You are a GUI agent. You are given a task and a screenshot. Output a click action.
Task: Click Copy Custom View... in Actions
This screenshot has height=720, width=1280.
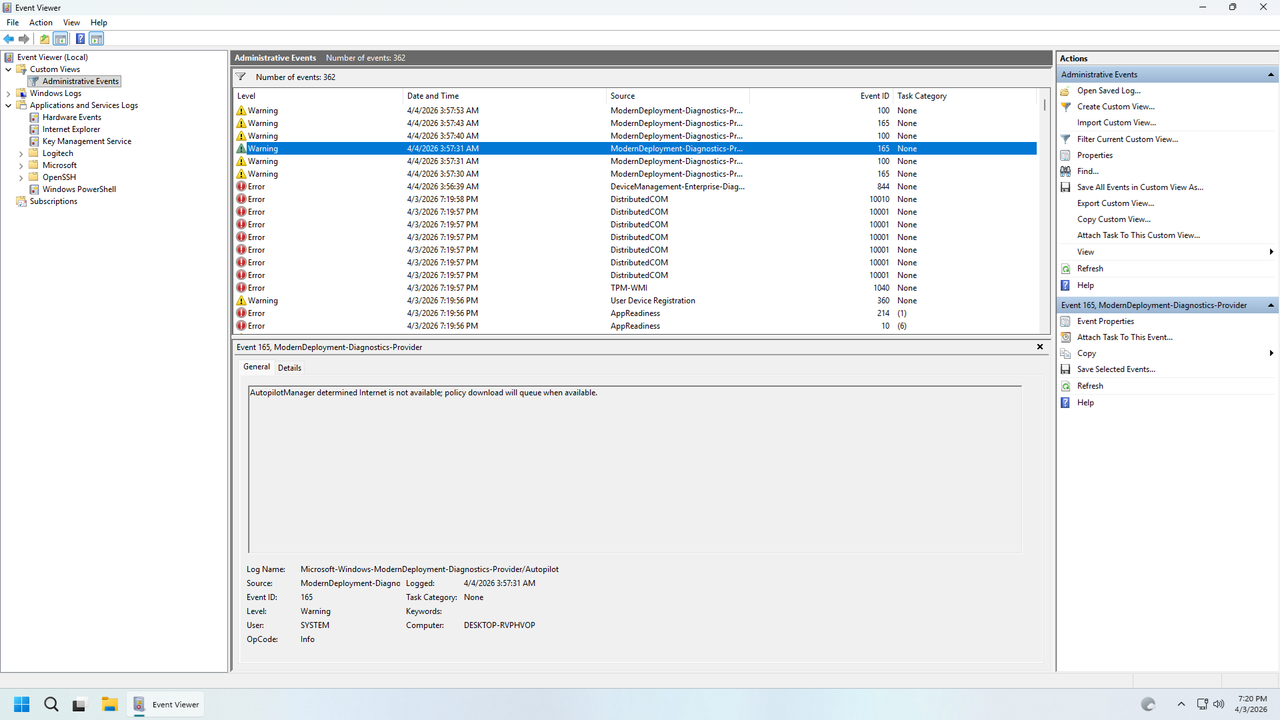pyautogui.click(x=1114, y=219)
